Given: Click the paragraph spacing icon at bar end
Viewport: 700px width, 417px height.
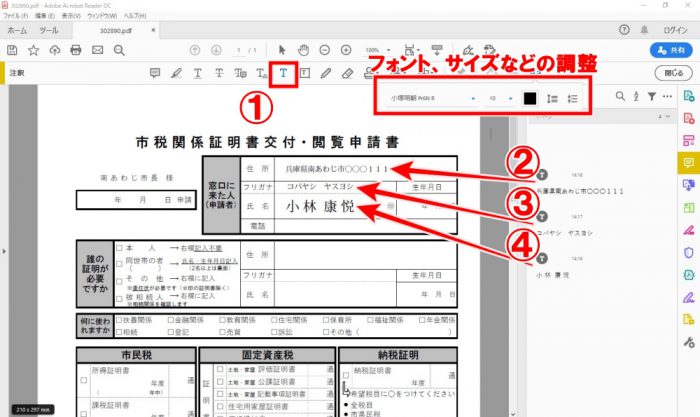Looking at the screenshot, I should click(573, 99).
